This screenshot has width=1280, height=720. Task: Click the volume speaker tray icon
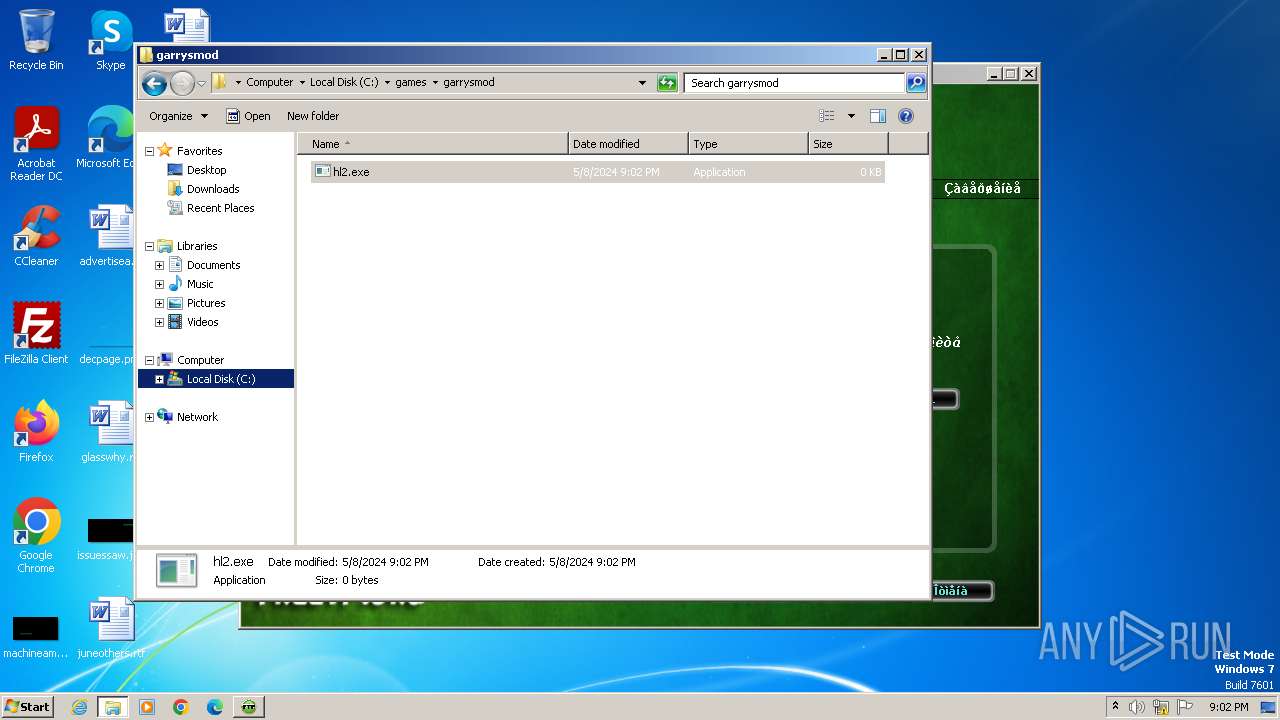[1137, 707]
